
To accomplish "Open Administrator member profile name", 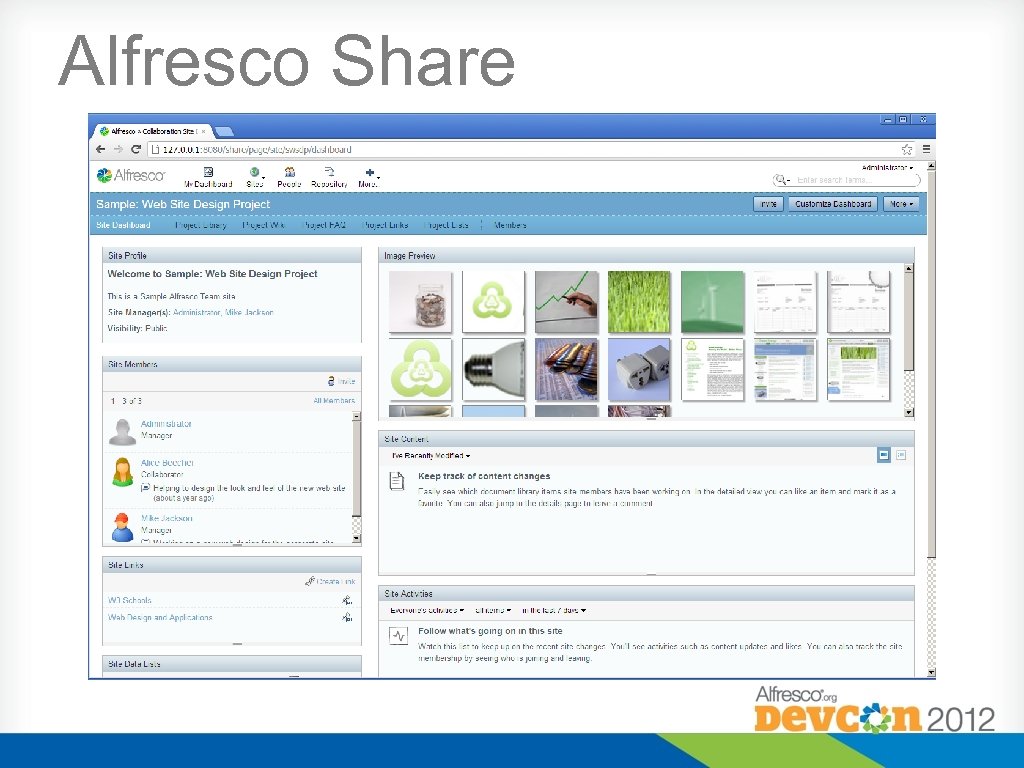I will coord(167,424).
